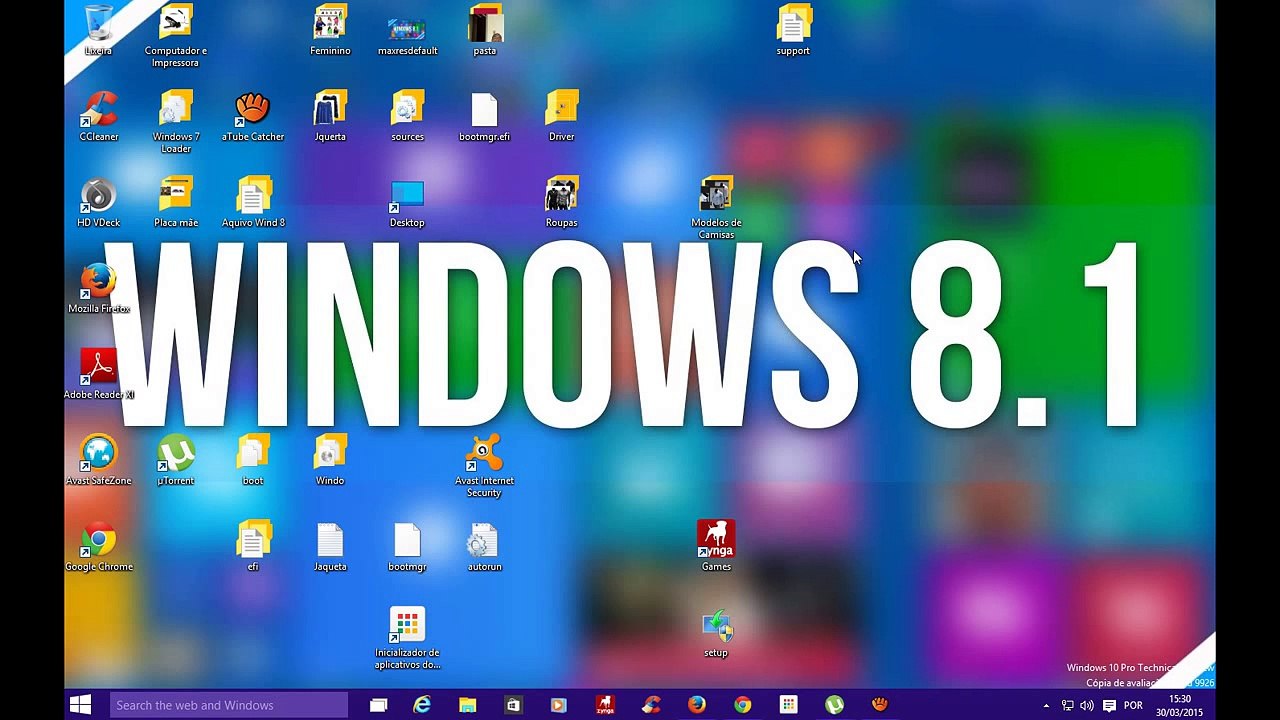This screenshot has width=1280, height=720.
Task: Open Zynga from the taskbar
Action: coord(604,705)
